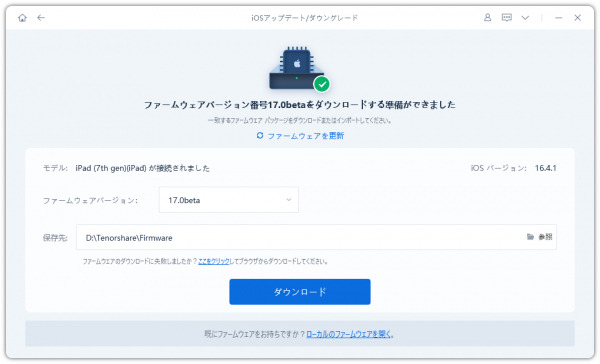This screenshot has height=364, width=600.
Task: Click the ファームウェアを更新 link
Action: (306, 136)
